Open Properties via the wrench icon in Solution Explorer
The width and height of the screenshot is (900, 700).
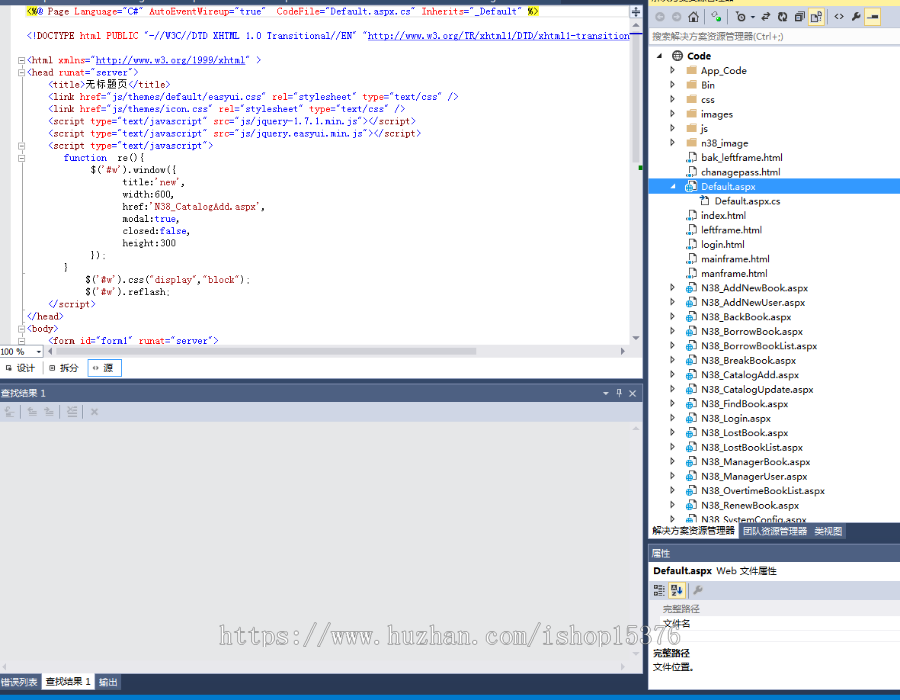[x=856, y=17]
